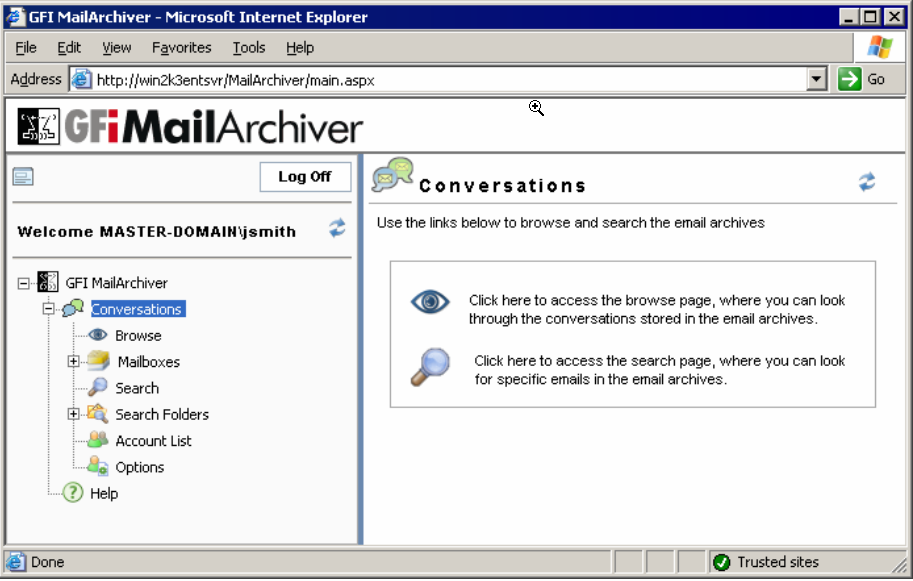The height and width of the screenshot is (581, 913).
Task: Refresh the Conversations page with the top-right icon
Action: tap(867, 182)
